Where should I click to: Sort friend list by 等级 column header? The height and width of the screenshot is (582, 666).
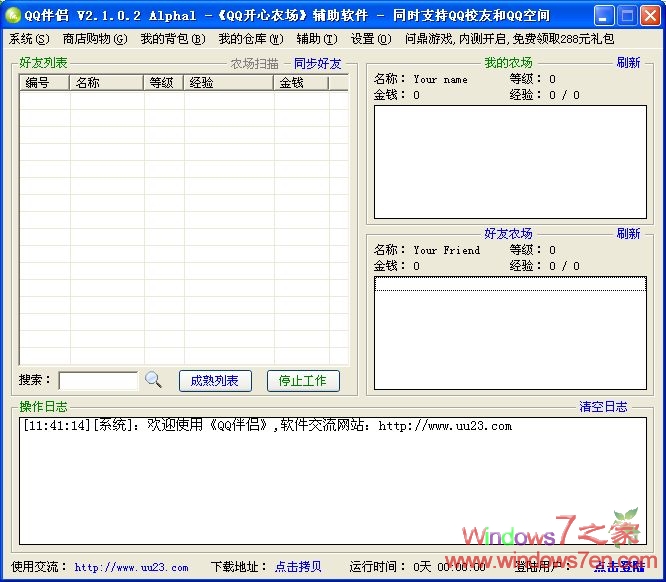[x=163, y=83]
